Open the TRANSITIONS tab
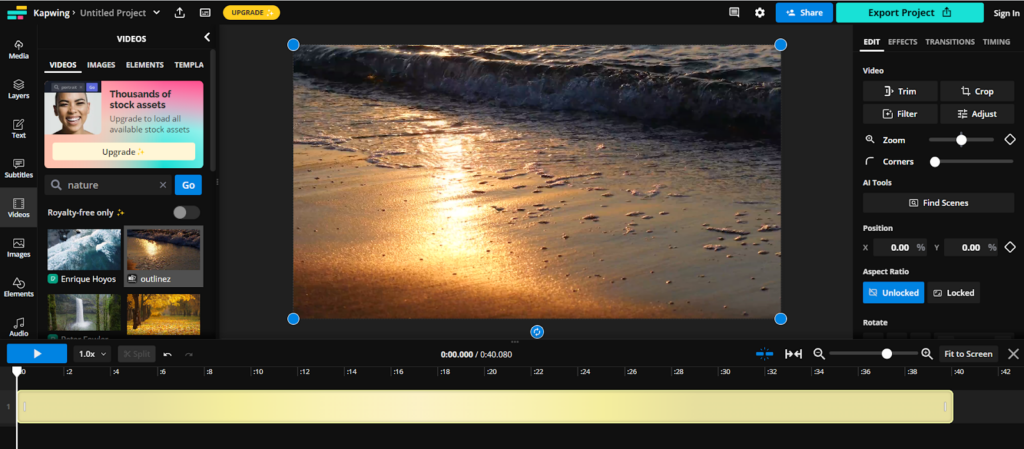This screenshot has width=1024, height=449. click(x=950, y=42)
